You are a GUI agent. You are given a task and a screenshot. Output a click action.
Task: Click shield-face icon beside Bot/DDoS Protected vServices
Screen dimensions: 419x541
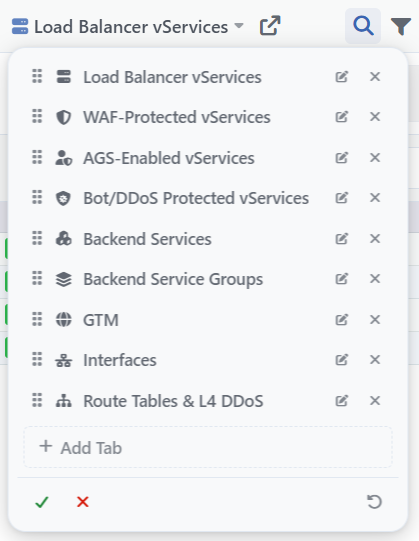(x=64, y=198)
